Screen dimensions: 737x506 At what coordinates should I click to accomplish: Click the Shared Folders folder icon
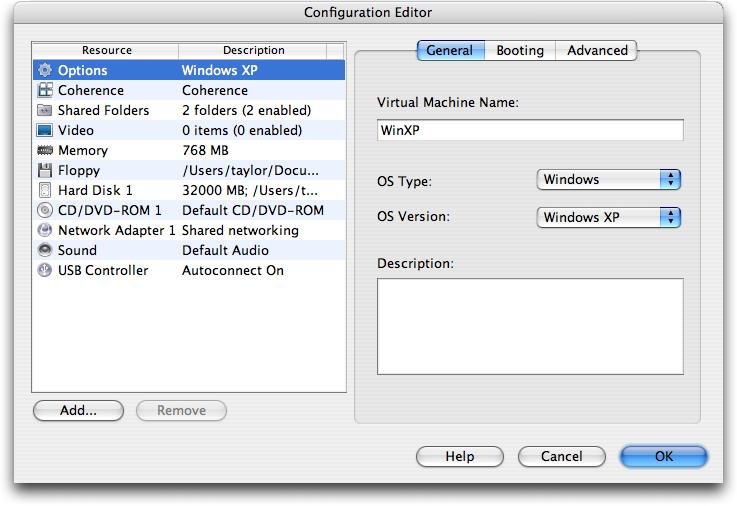click(x=45, y=110)
